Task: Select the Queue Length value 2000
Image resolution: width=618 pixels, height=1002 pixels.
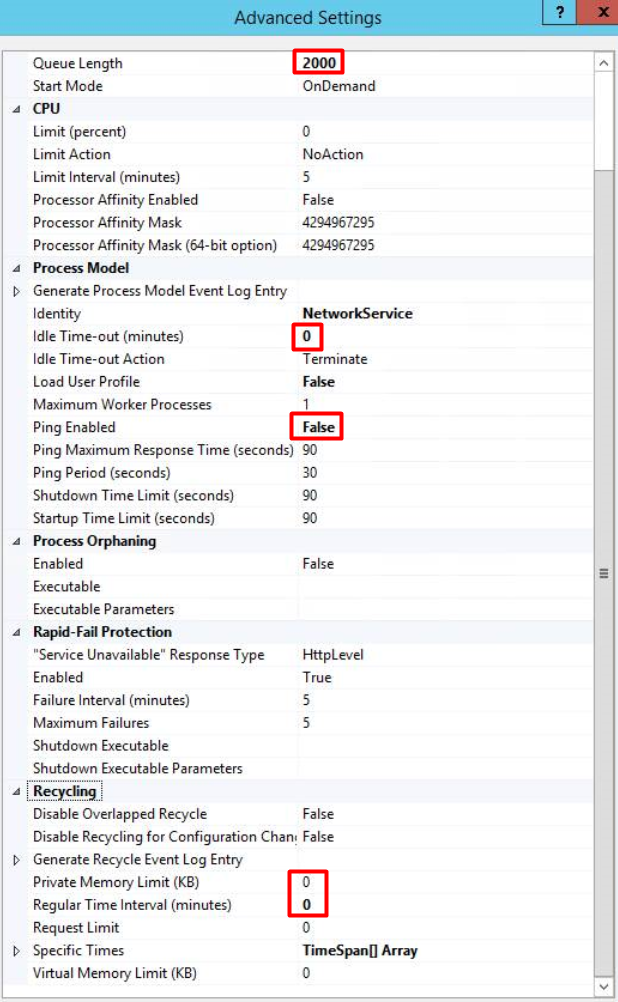Action: (319, 63)
